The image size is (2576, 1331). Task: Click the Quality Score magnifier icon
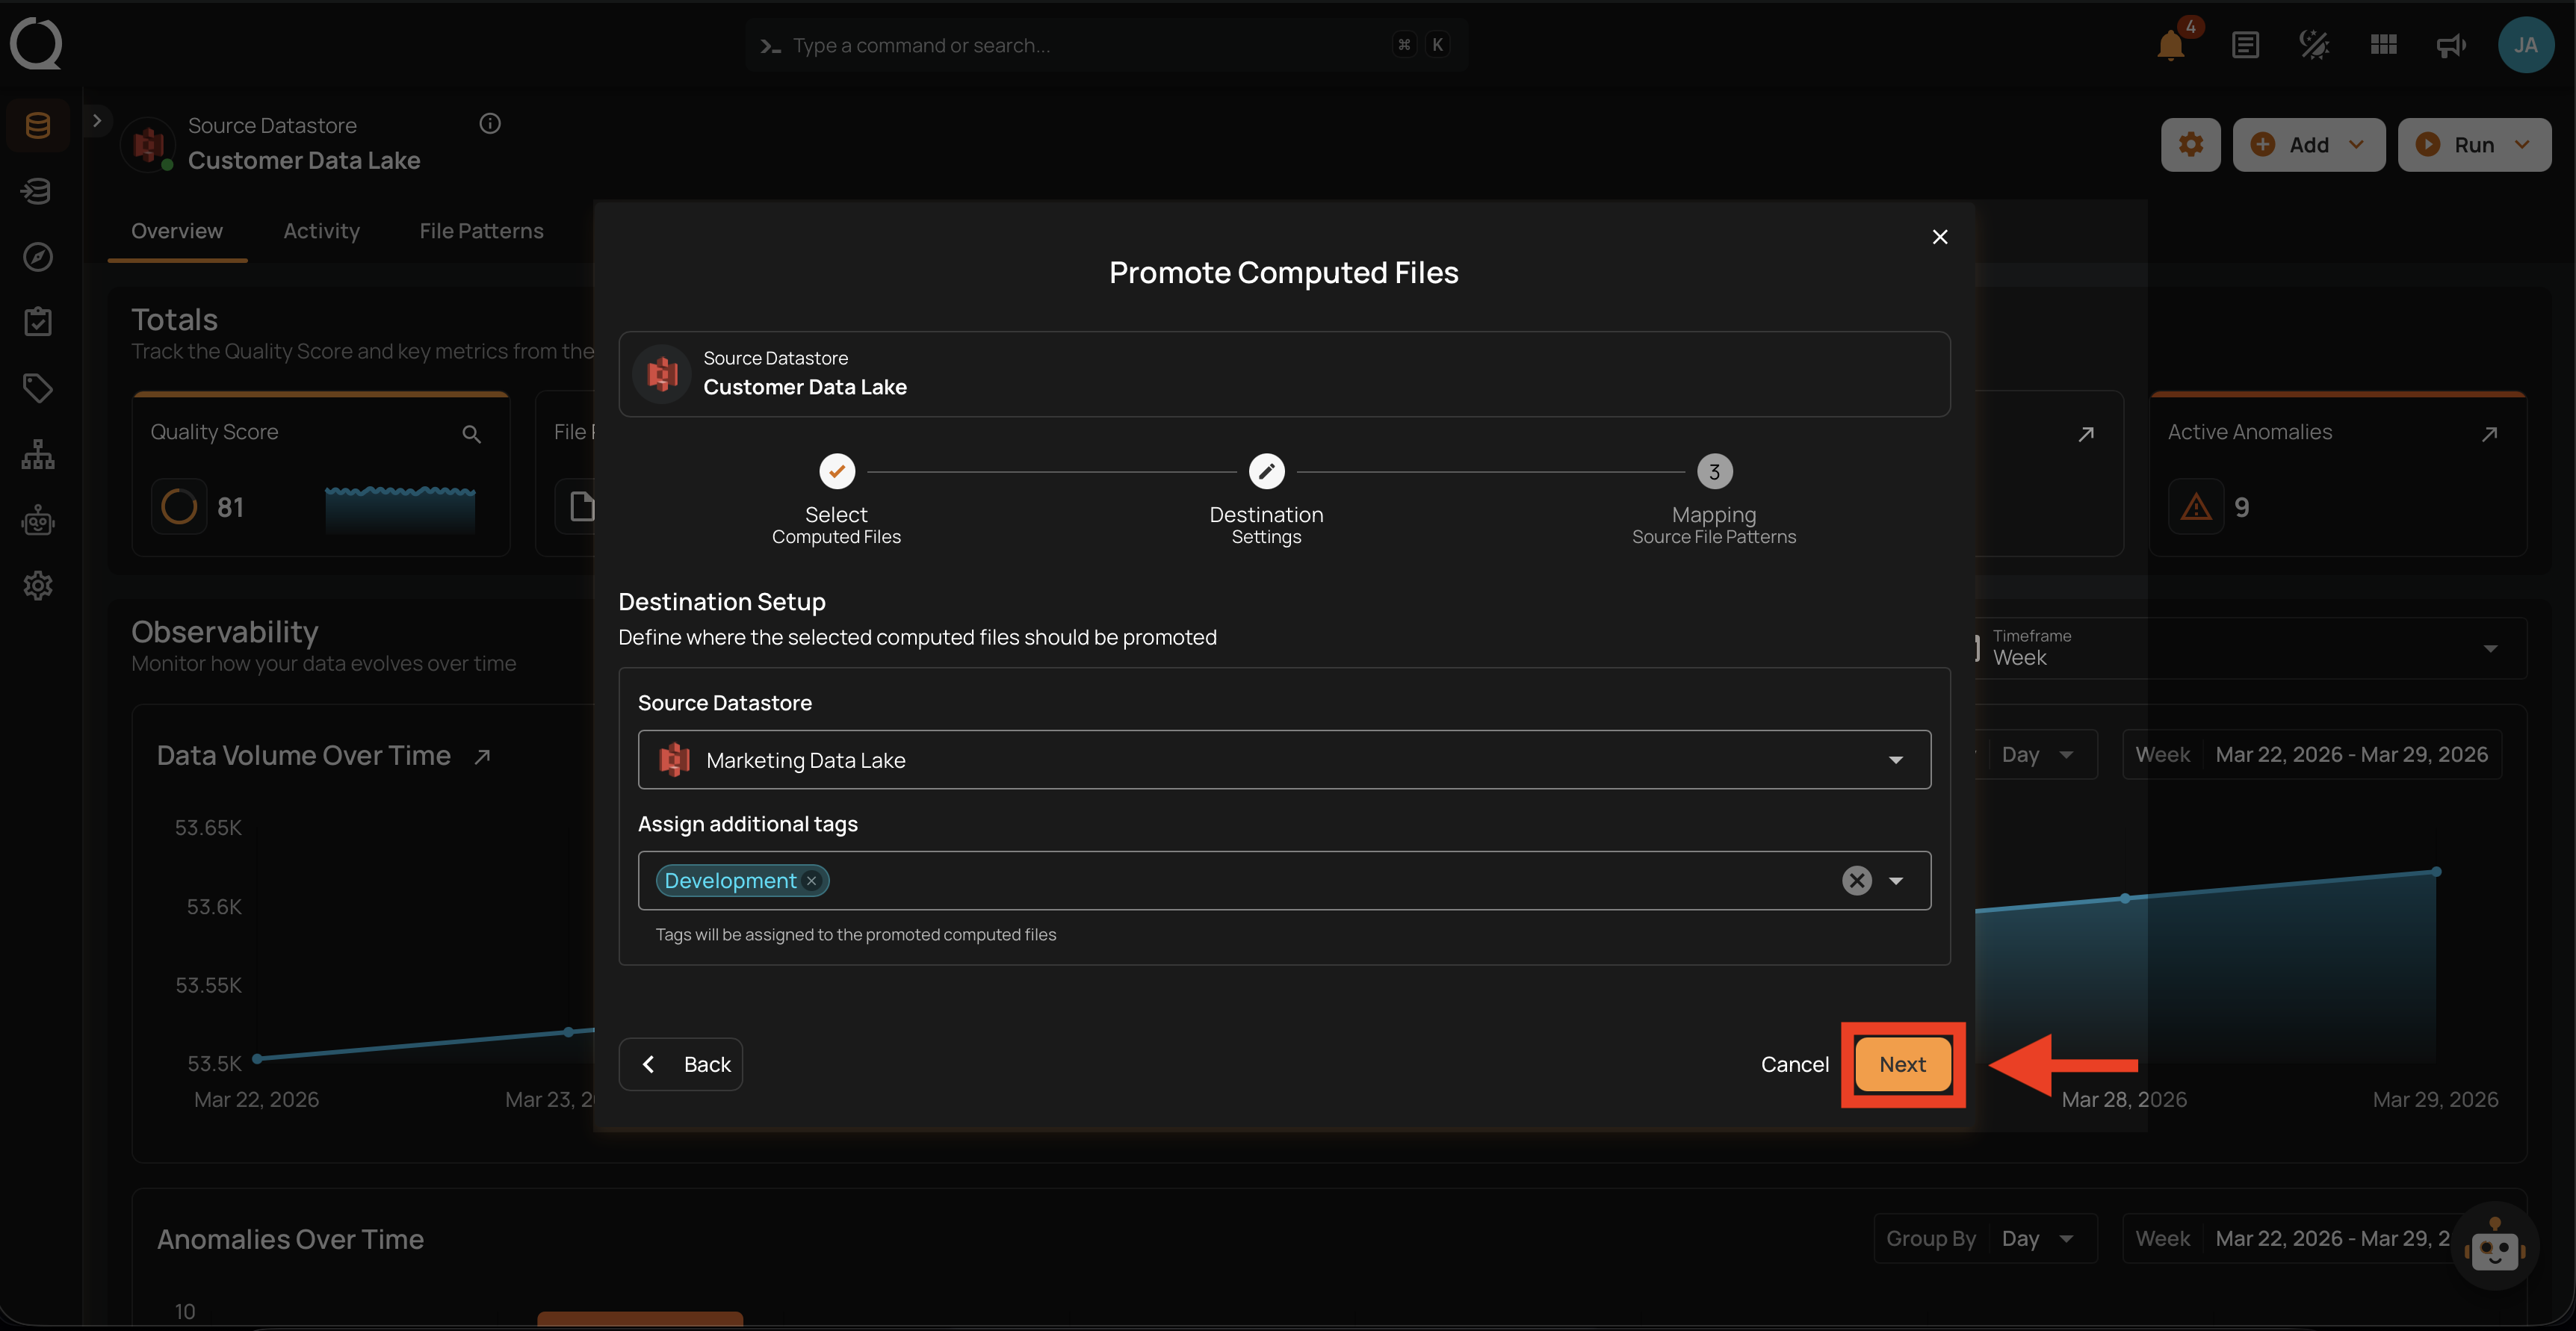[x=472, y=434]
